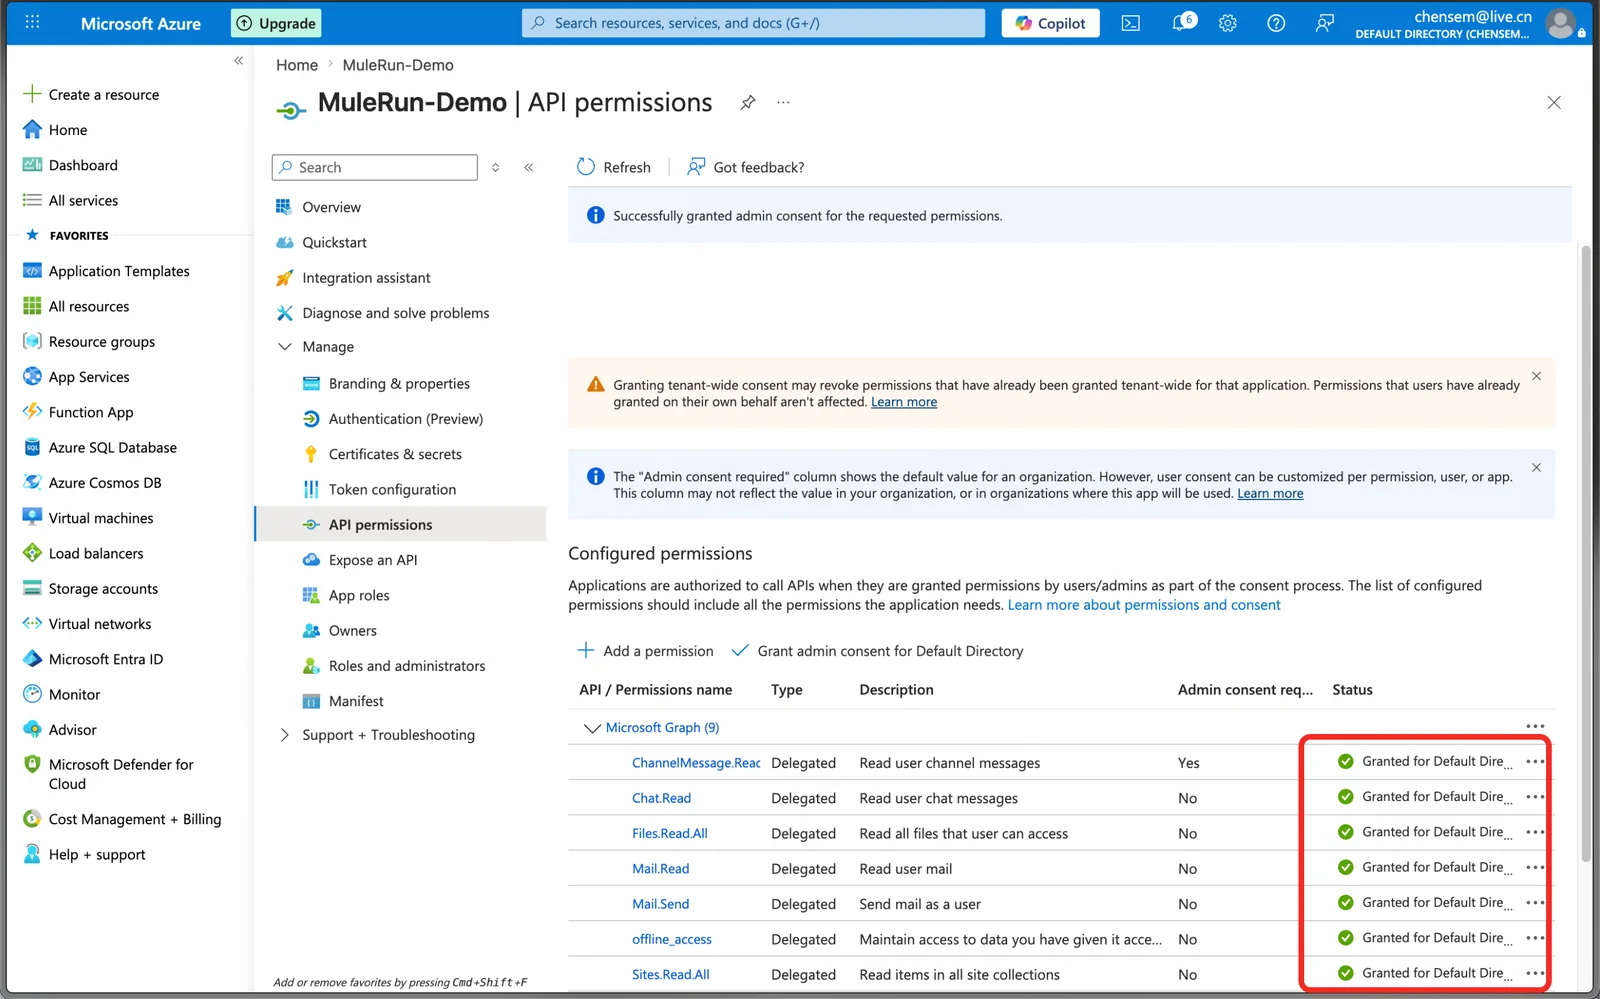
Task: Open the Help question mark menu
Action: (x=1276, y=23)
